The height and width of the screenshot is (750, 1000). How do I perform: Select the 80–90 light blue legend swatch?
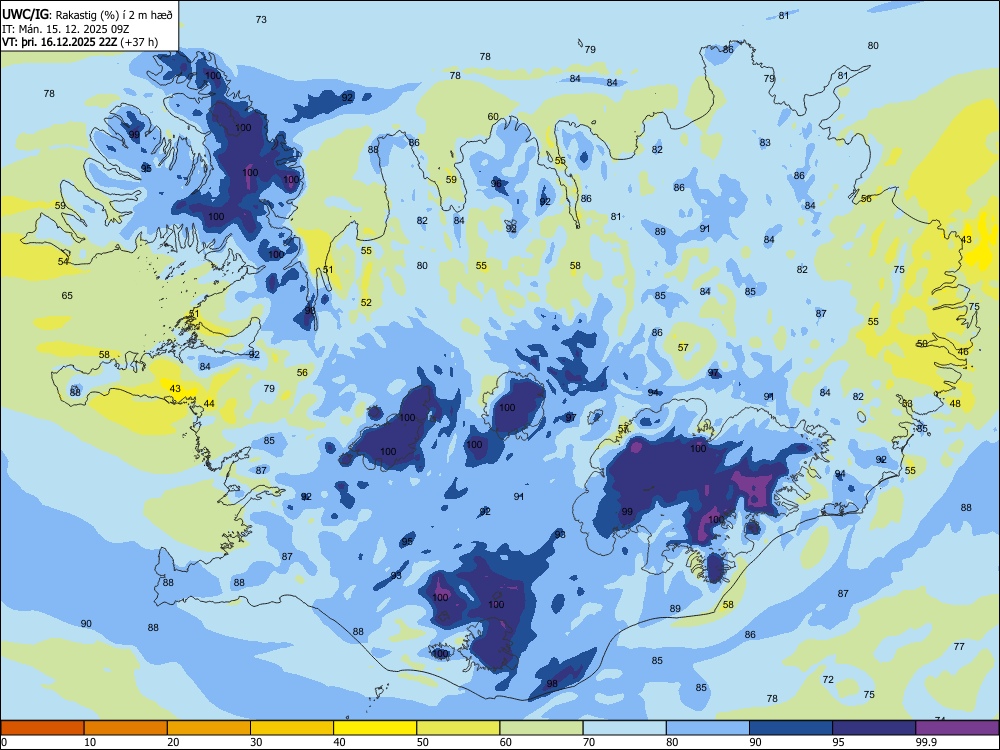pyautogui.click(x=708, y=728)
